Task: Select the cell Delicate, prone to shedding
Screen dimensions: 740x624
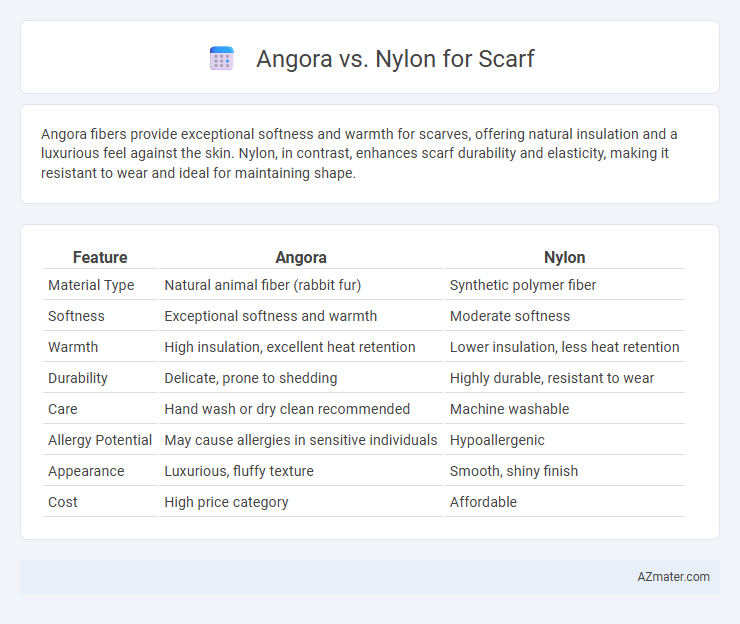Action: click(251, 378)
